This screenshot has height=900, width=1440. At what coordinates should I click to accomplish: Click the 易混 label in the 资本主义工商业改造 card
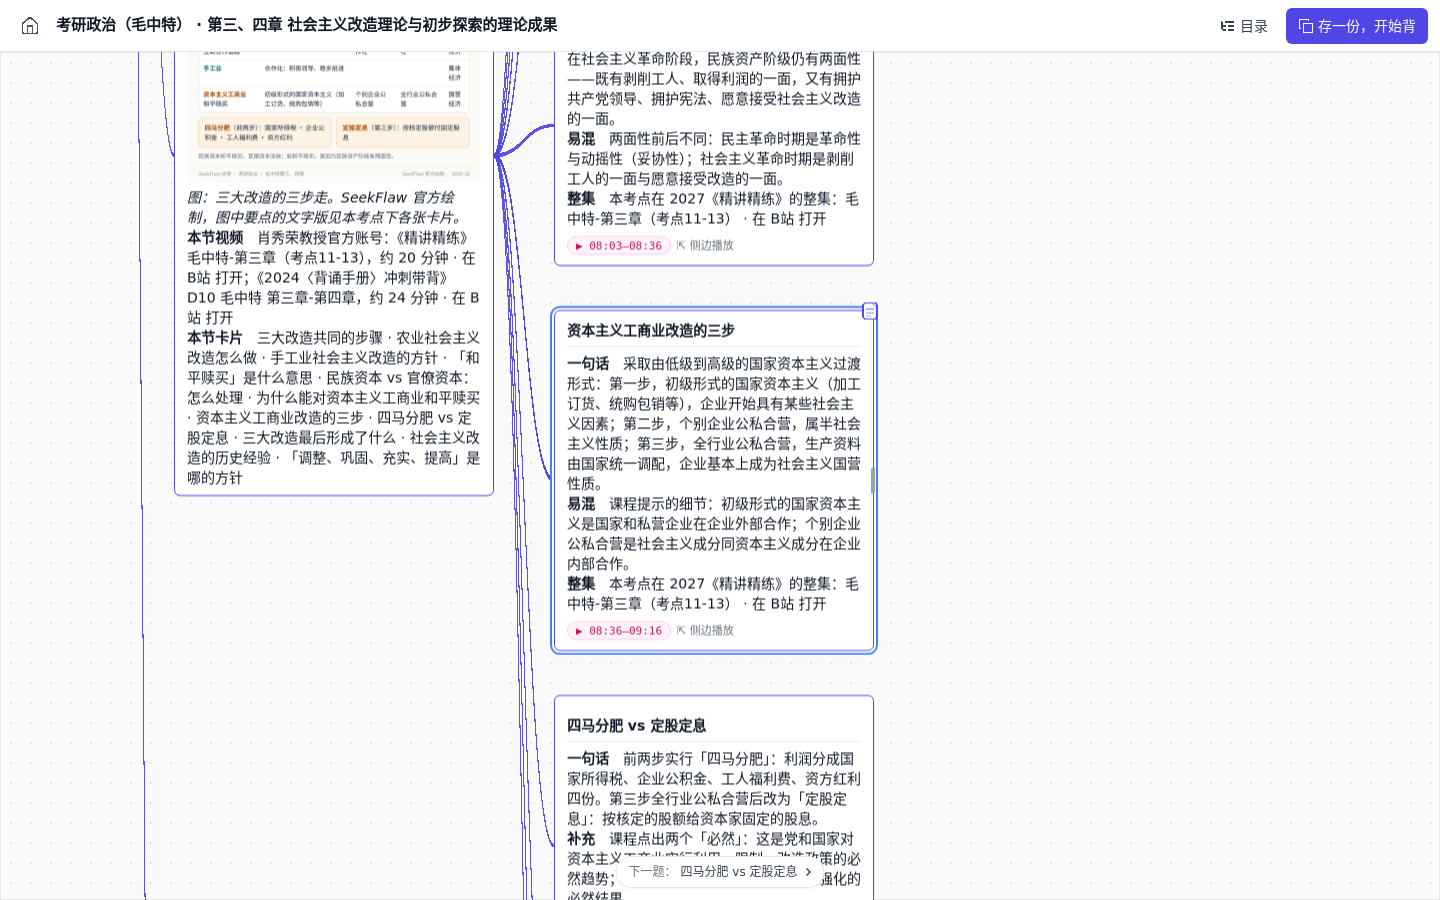pyautogui.click(x=581, y=504)
